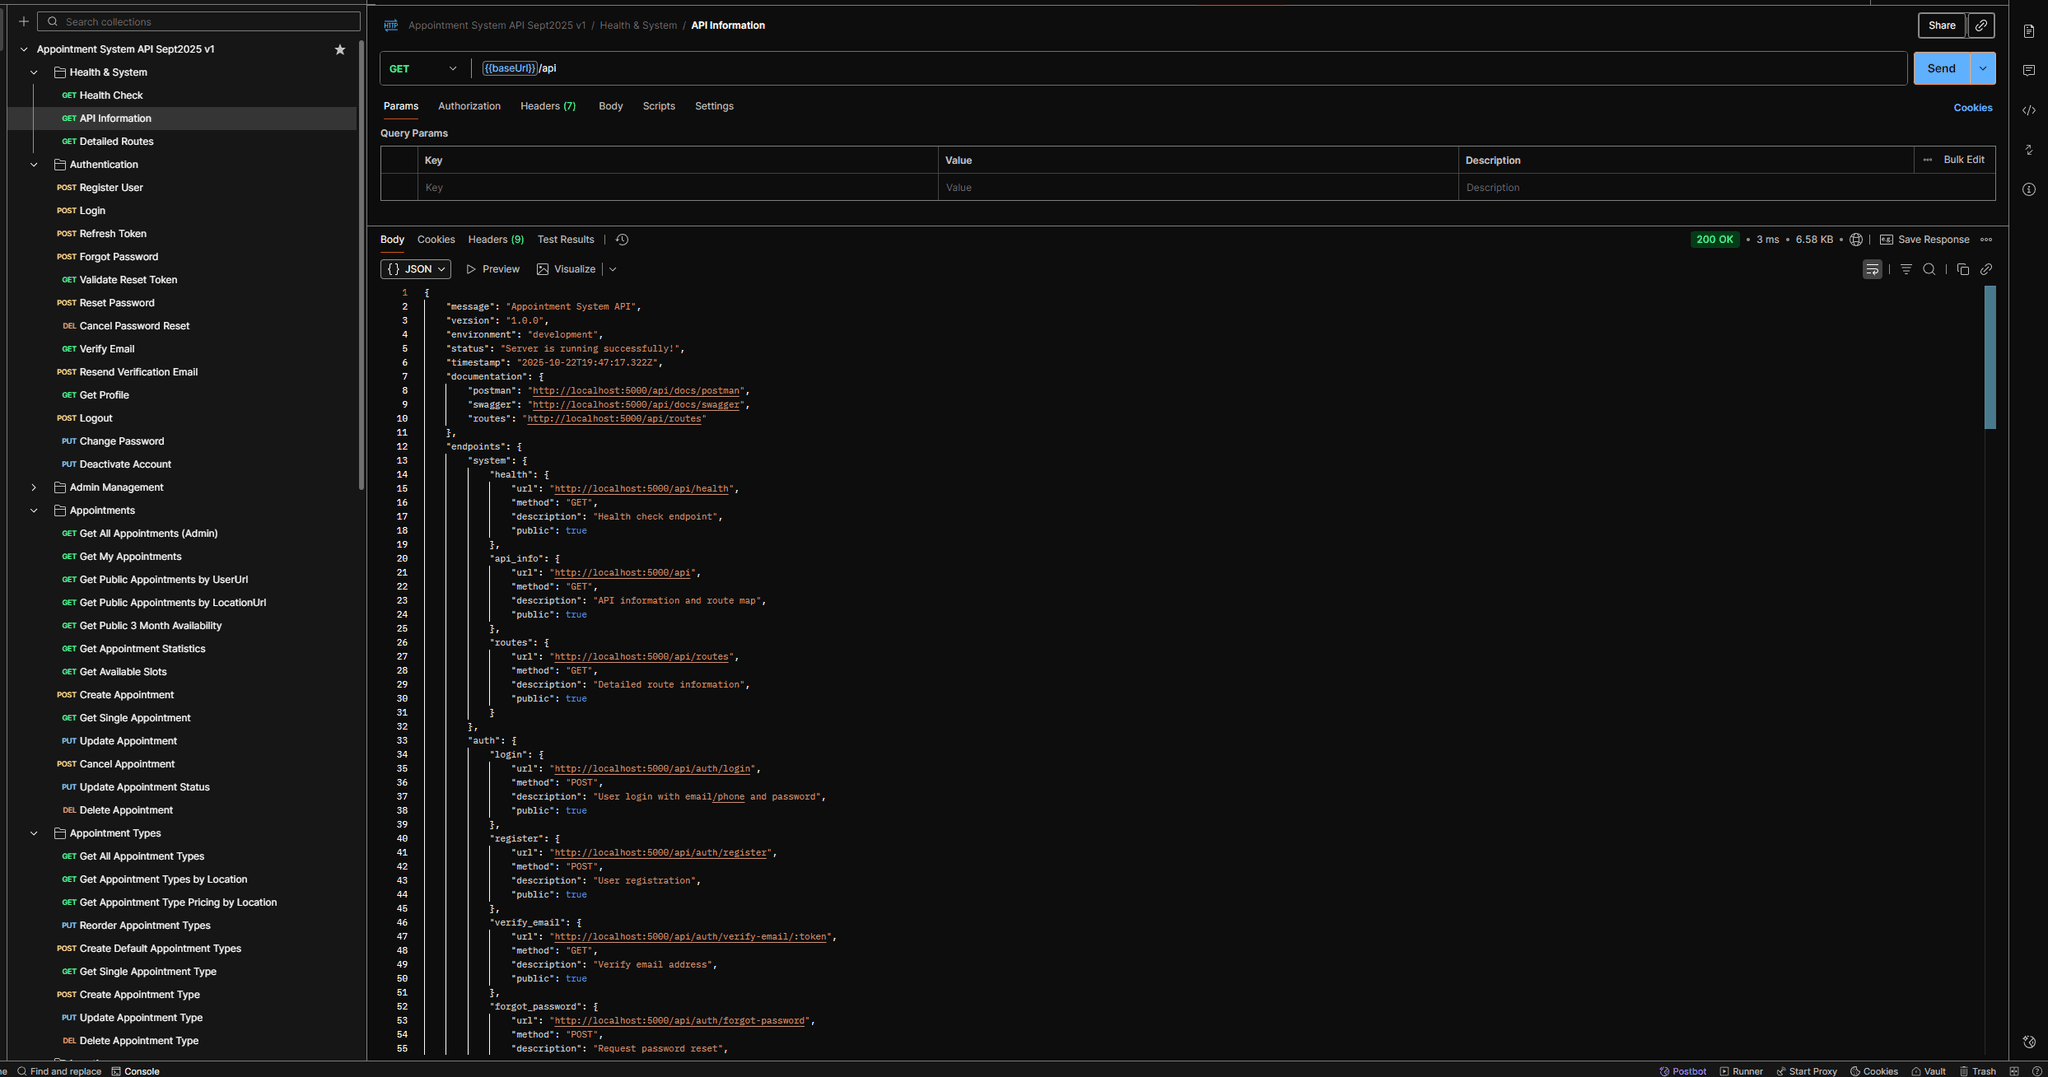Open the network globe icon in response bar
This screenshot has height=1077, width=2048.
coord(1856,240)
